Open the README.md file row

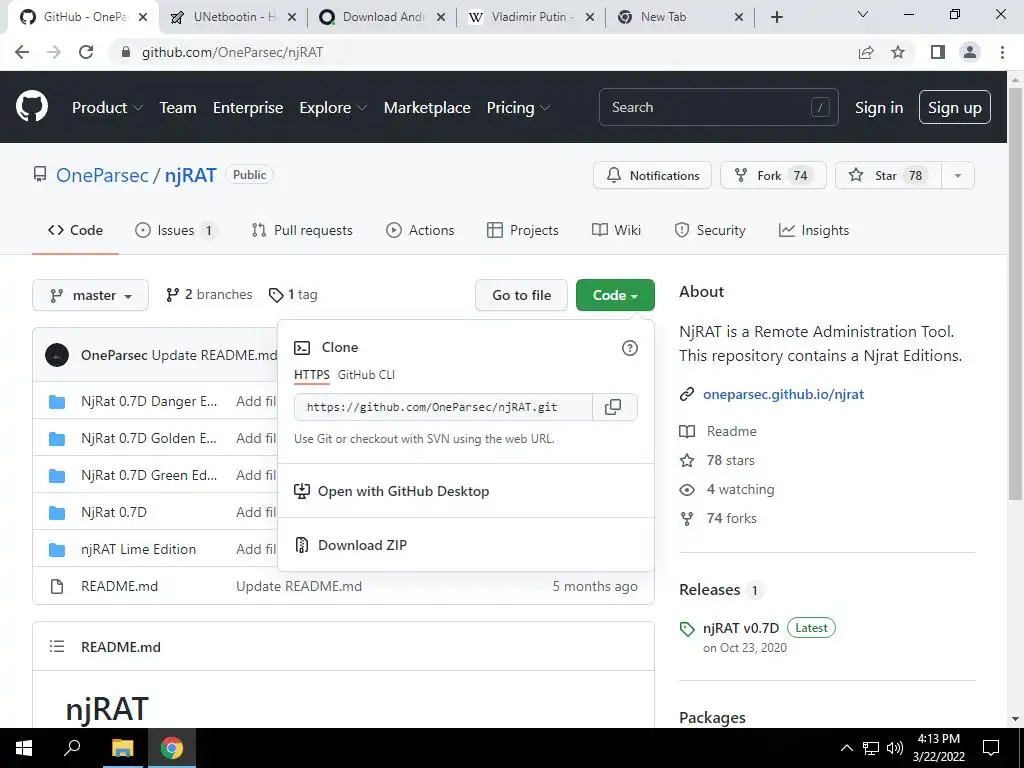(344, 586)
